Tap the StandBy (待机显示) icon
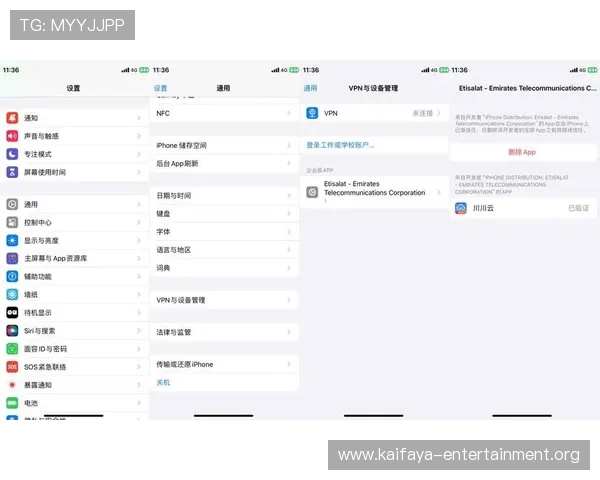Image resolution: width=600 pixels, height=480 pixels. pyautogui.click(x=12, y=312)
